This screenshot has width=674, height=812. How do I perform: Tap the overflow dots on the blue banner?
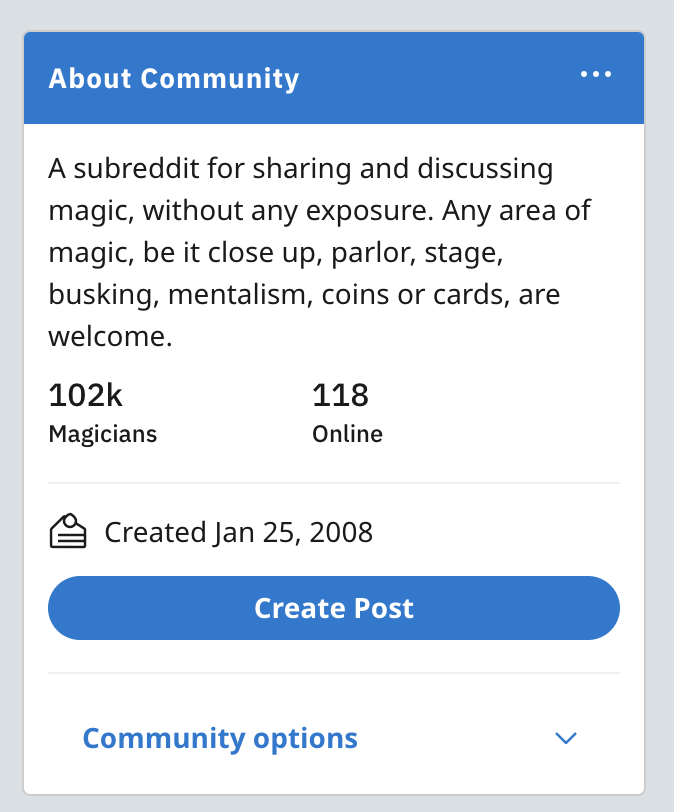pyautogui.click(x=597, y=74)
